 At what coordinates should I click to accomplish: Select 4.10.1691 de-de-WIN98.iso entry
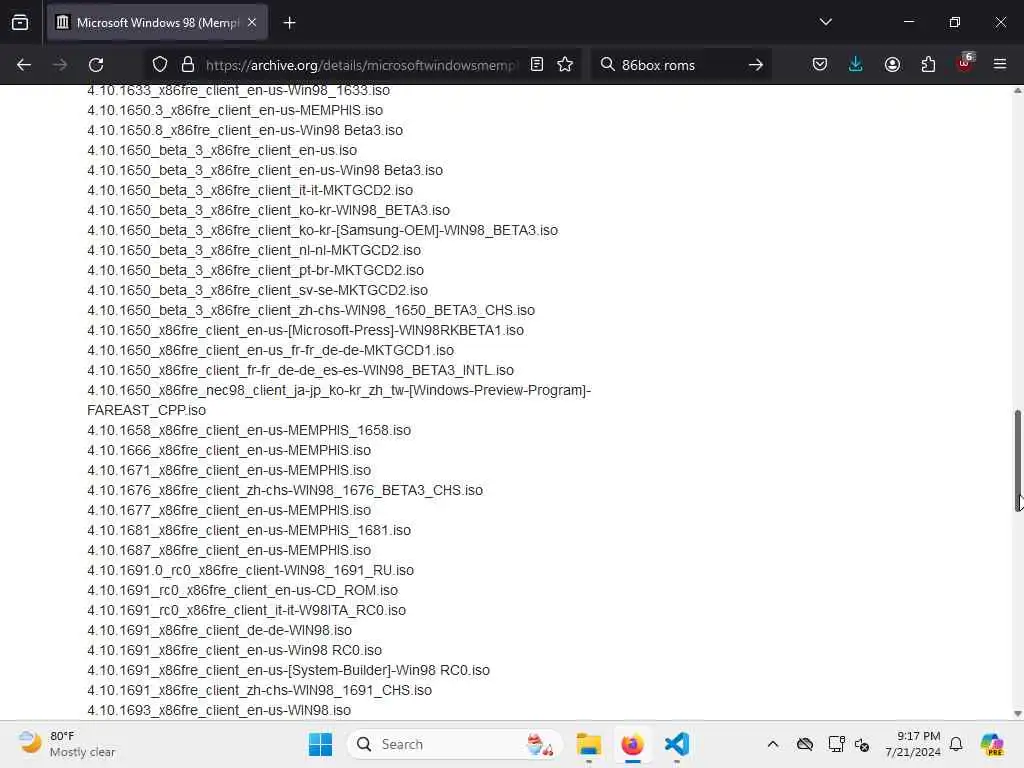pos(219,631)
